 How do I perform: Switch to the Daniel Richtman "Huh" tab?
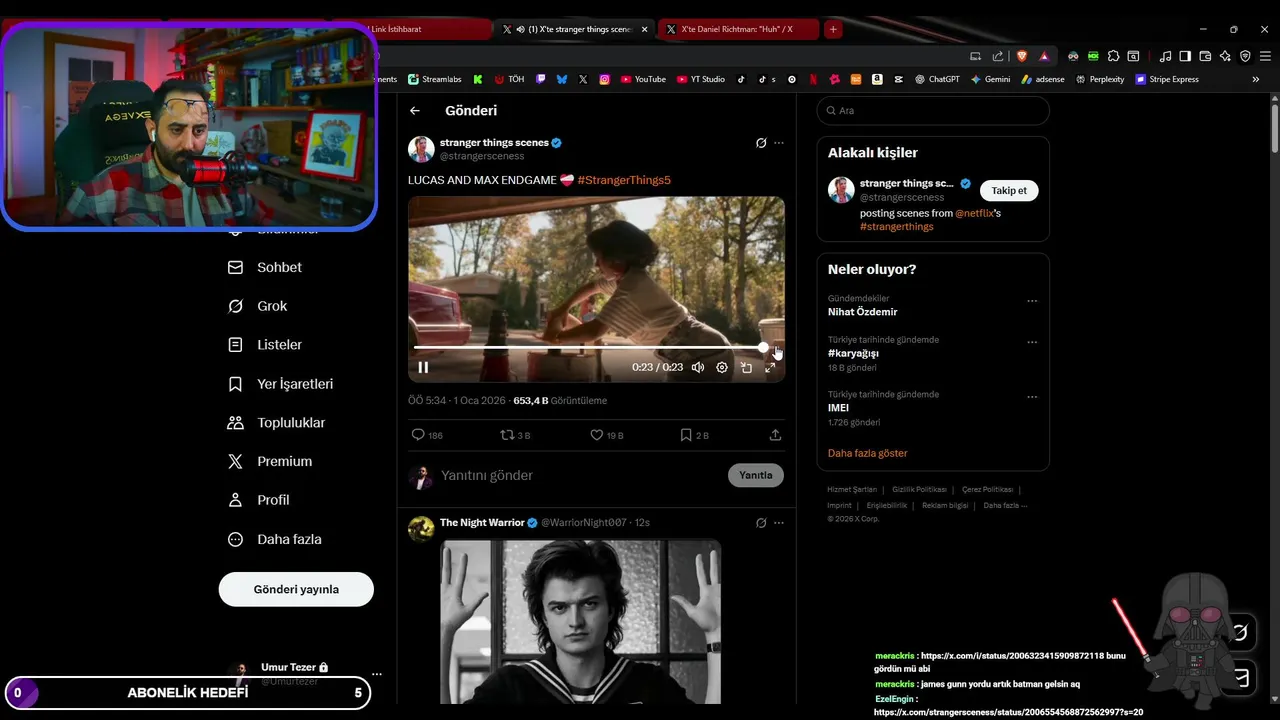pyautogui.click(x=738, y=30)
